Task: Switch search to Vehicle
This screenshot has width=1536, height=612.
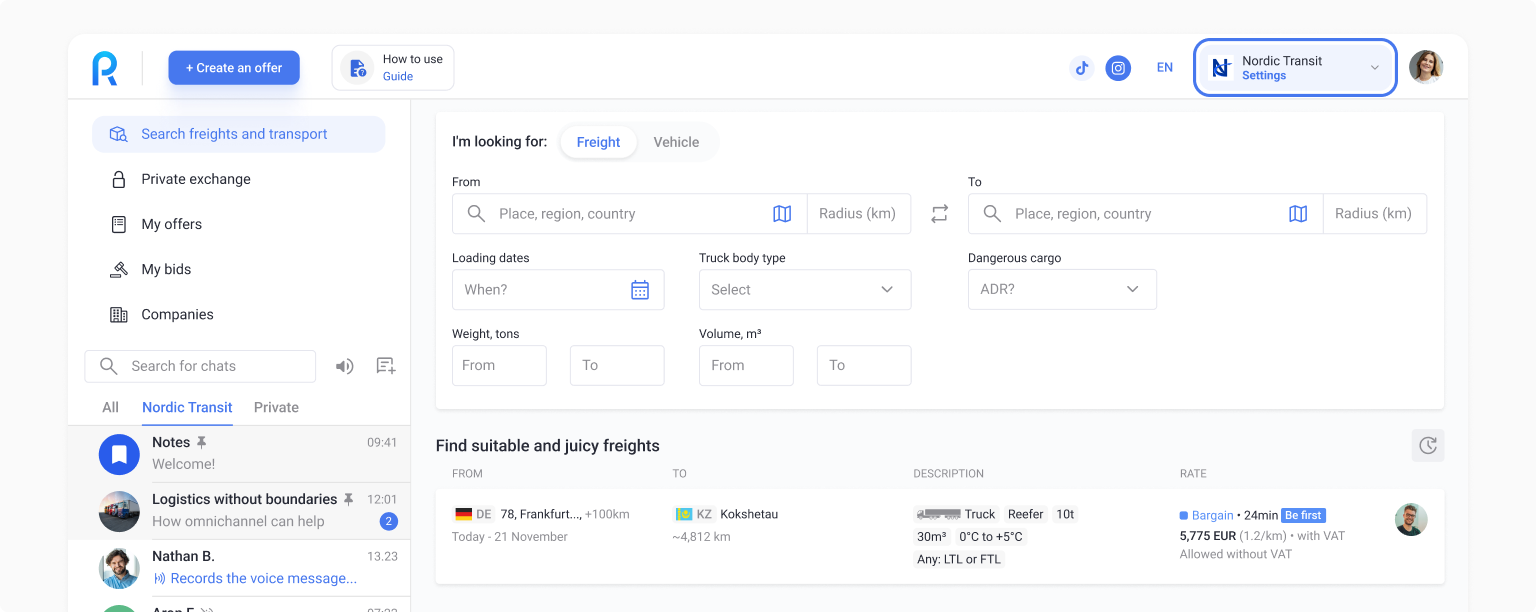Action: pyautogui.click(x=676, y=142)
